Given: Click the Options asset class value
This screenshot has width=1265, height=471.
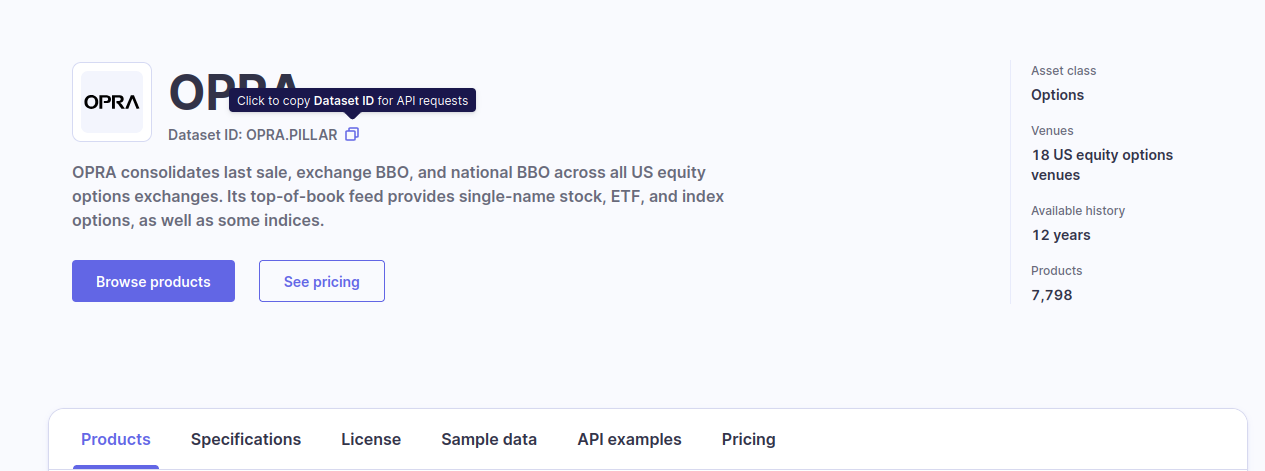Looking at the screenshot, I should [1057, 95].
